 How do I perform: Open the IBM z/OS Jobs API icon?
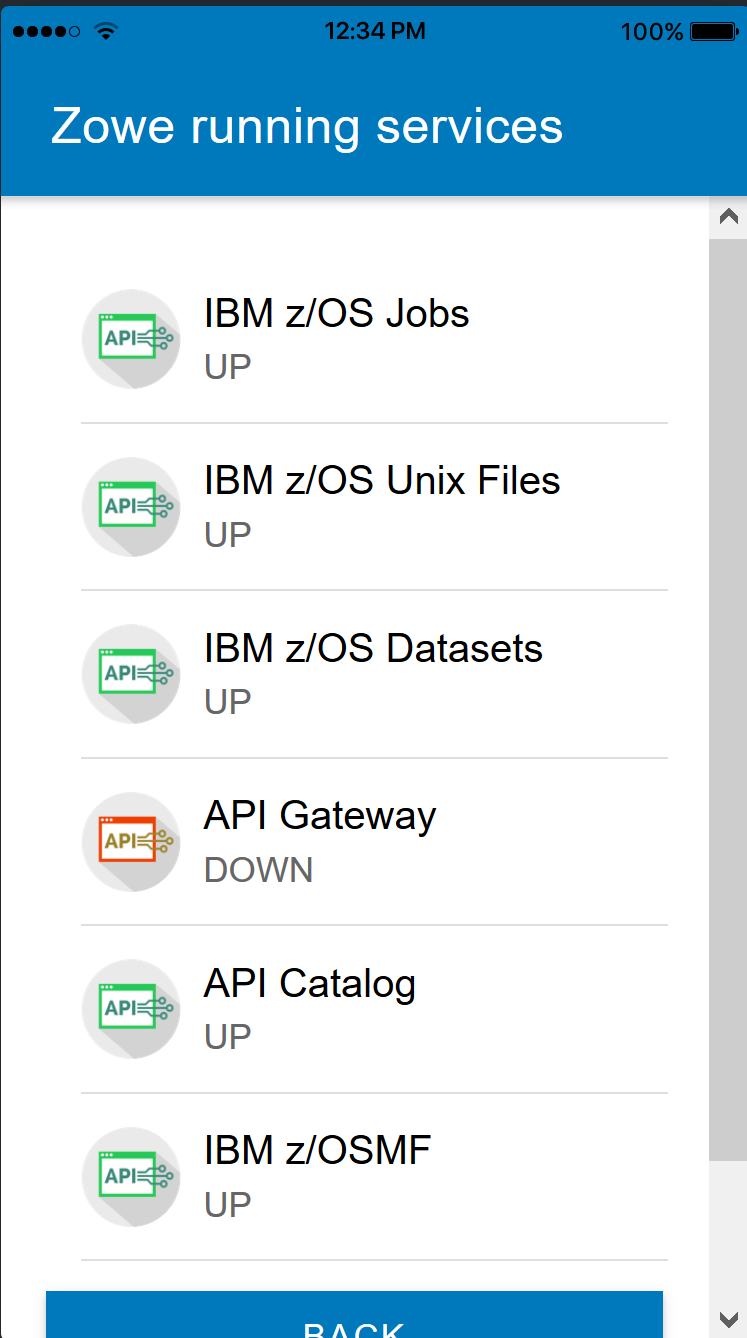(131, 339)
